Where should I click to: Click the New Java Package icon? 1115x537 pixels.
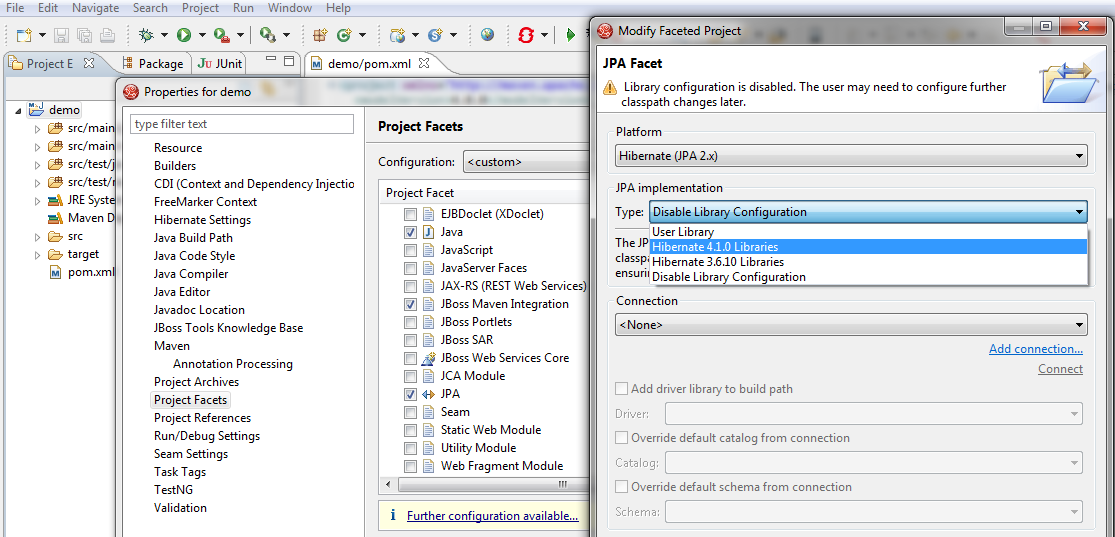tap(320, 34)
